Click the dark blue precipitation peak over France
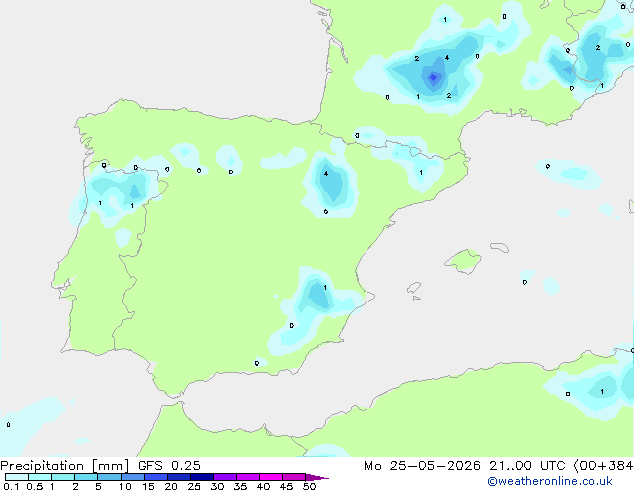The image size is (634, 490). [433, 77]
